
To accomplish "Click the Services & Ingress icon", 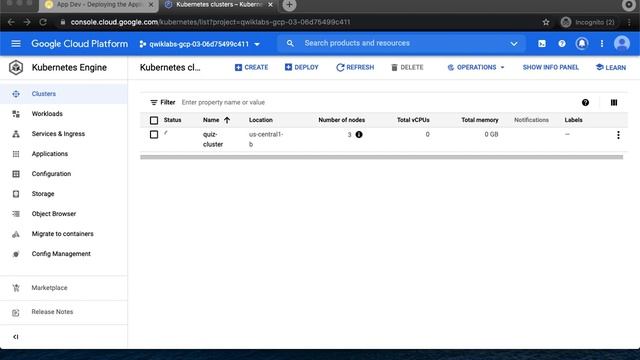I will click(16, 134).
